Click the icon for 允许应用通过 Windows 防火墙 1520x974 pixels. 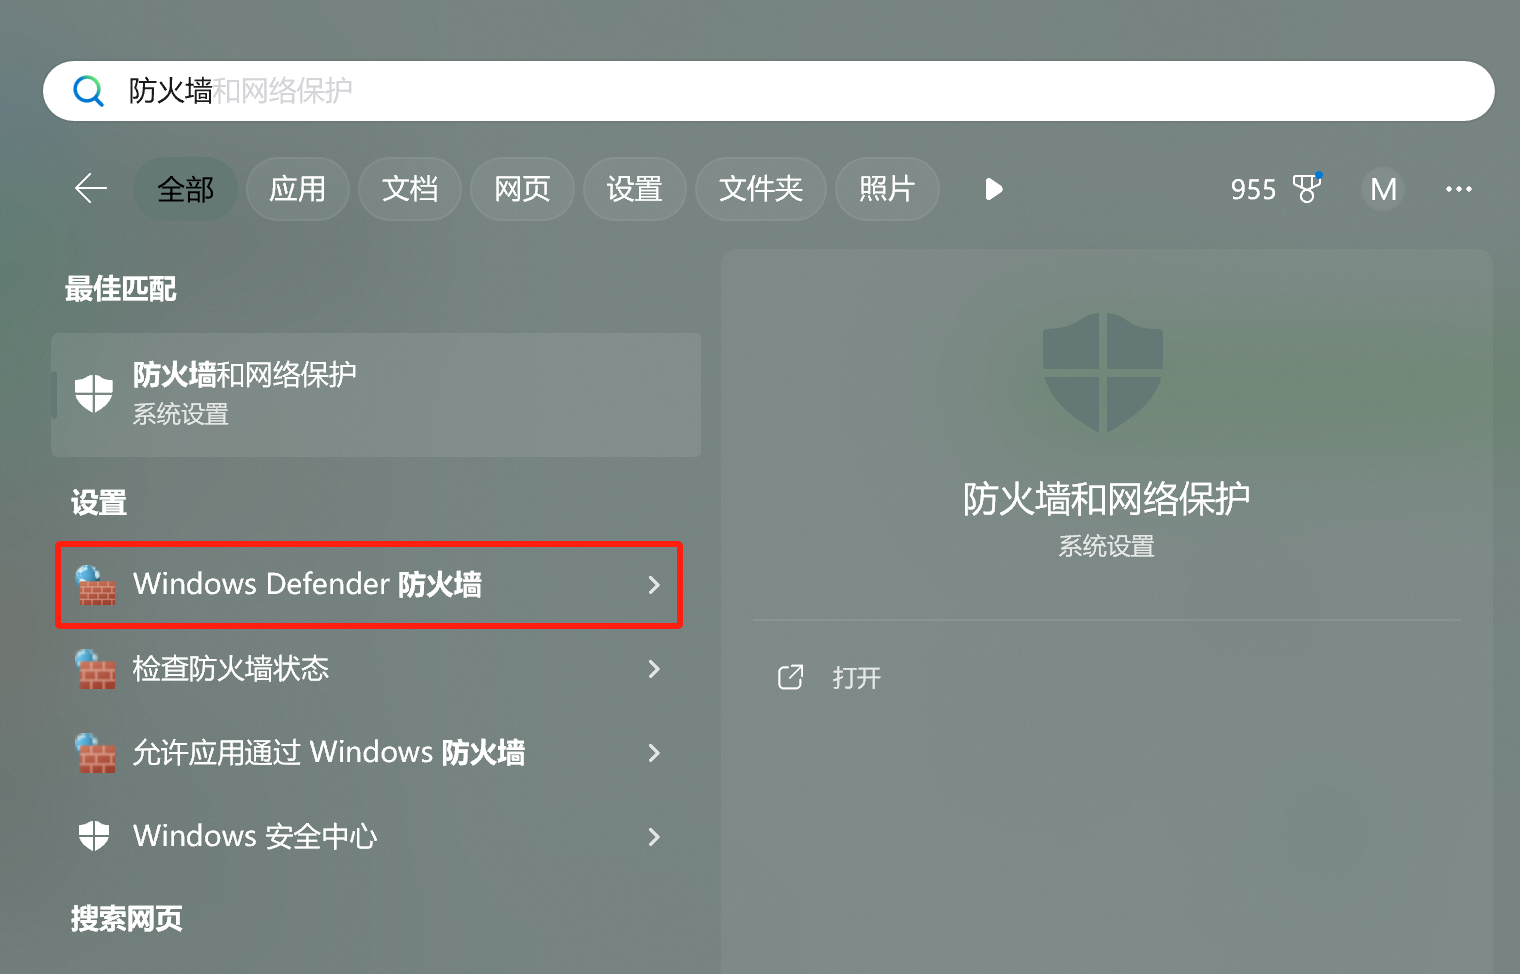coord(95,753)
